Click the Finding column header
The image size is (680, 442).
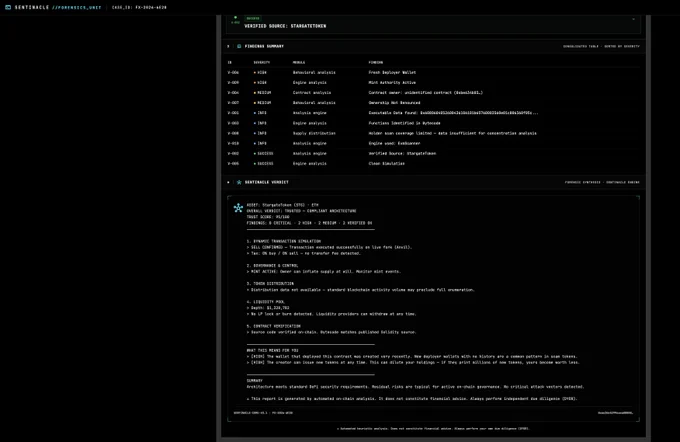tap(376, 62)
